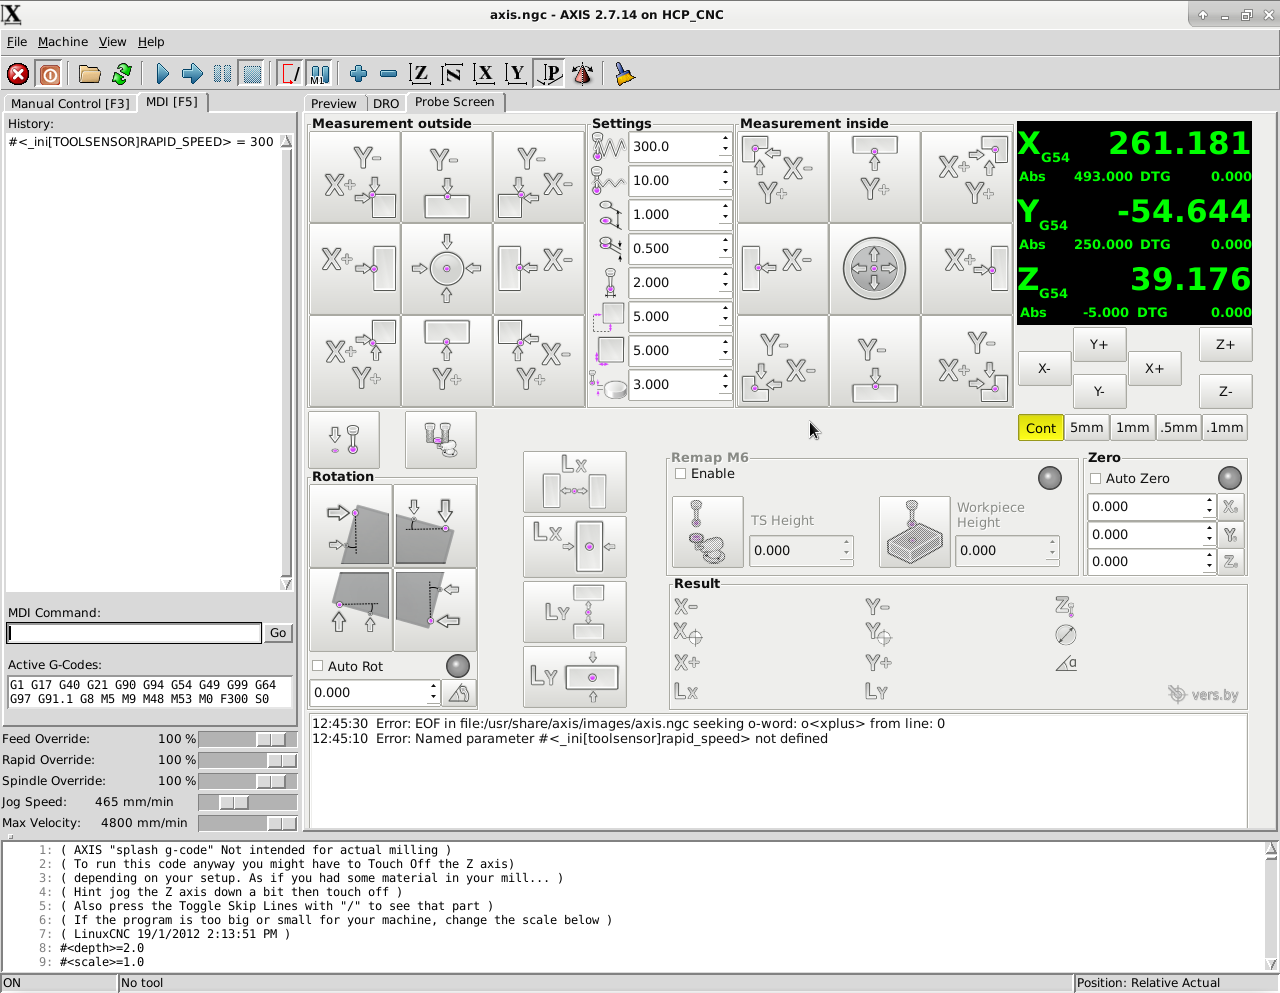This screenshot has height=993, width=1280.
Task: Open a G-code file via folder icon
Action: click(90, 74)
